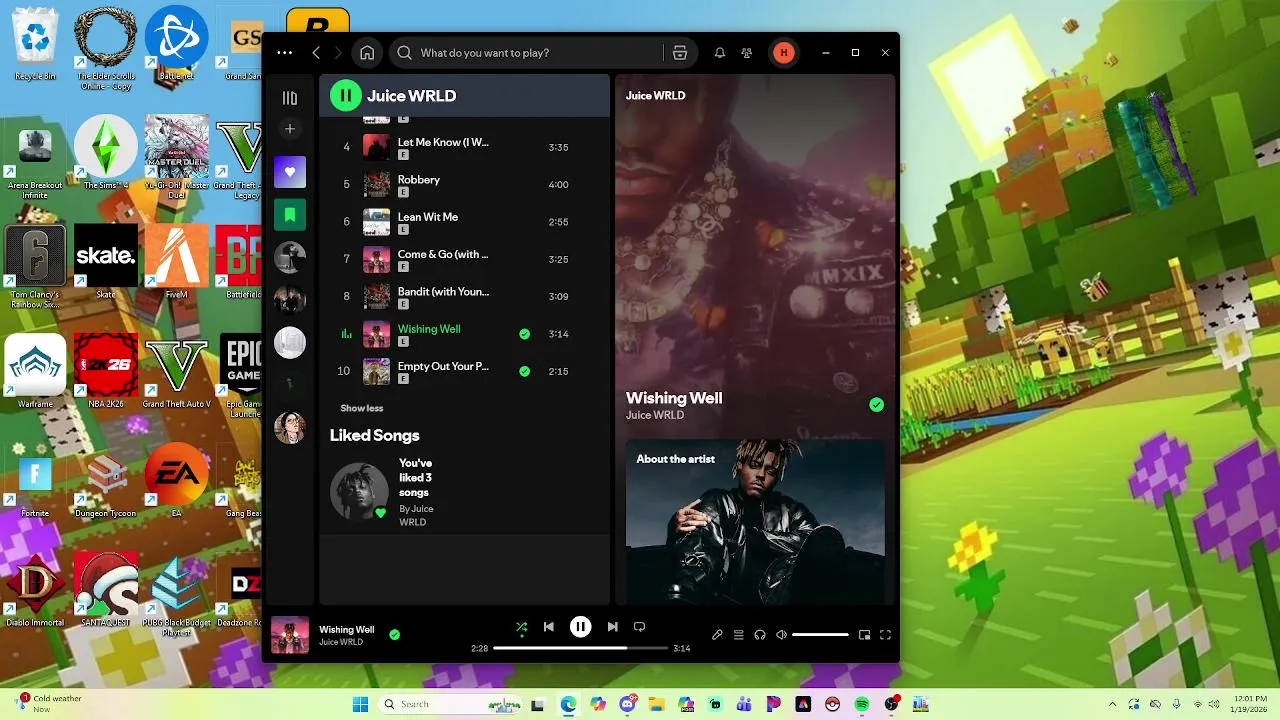Image resolution: width=1280 pixels, height=720 pixels.
Task: Open the three-dots menu in Spotify title bar
Action: coord(285,53)
